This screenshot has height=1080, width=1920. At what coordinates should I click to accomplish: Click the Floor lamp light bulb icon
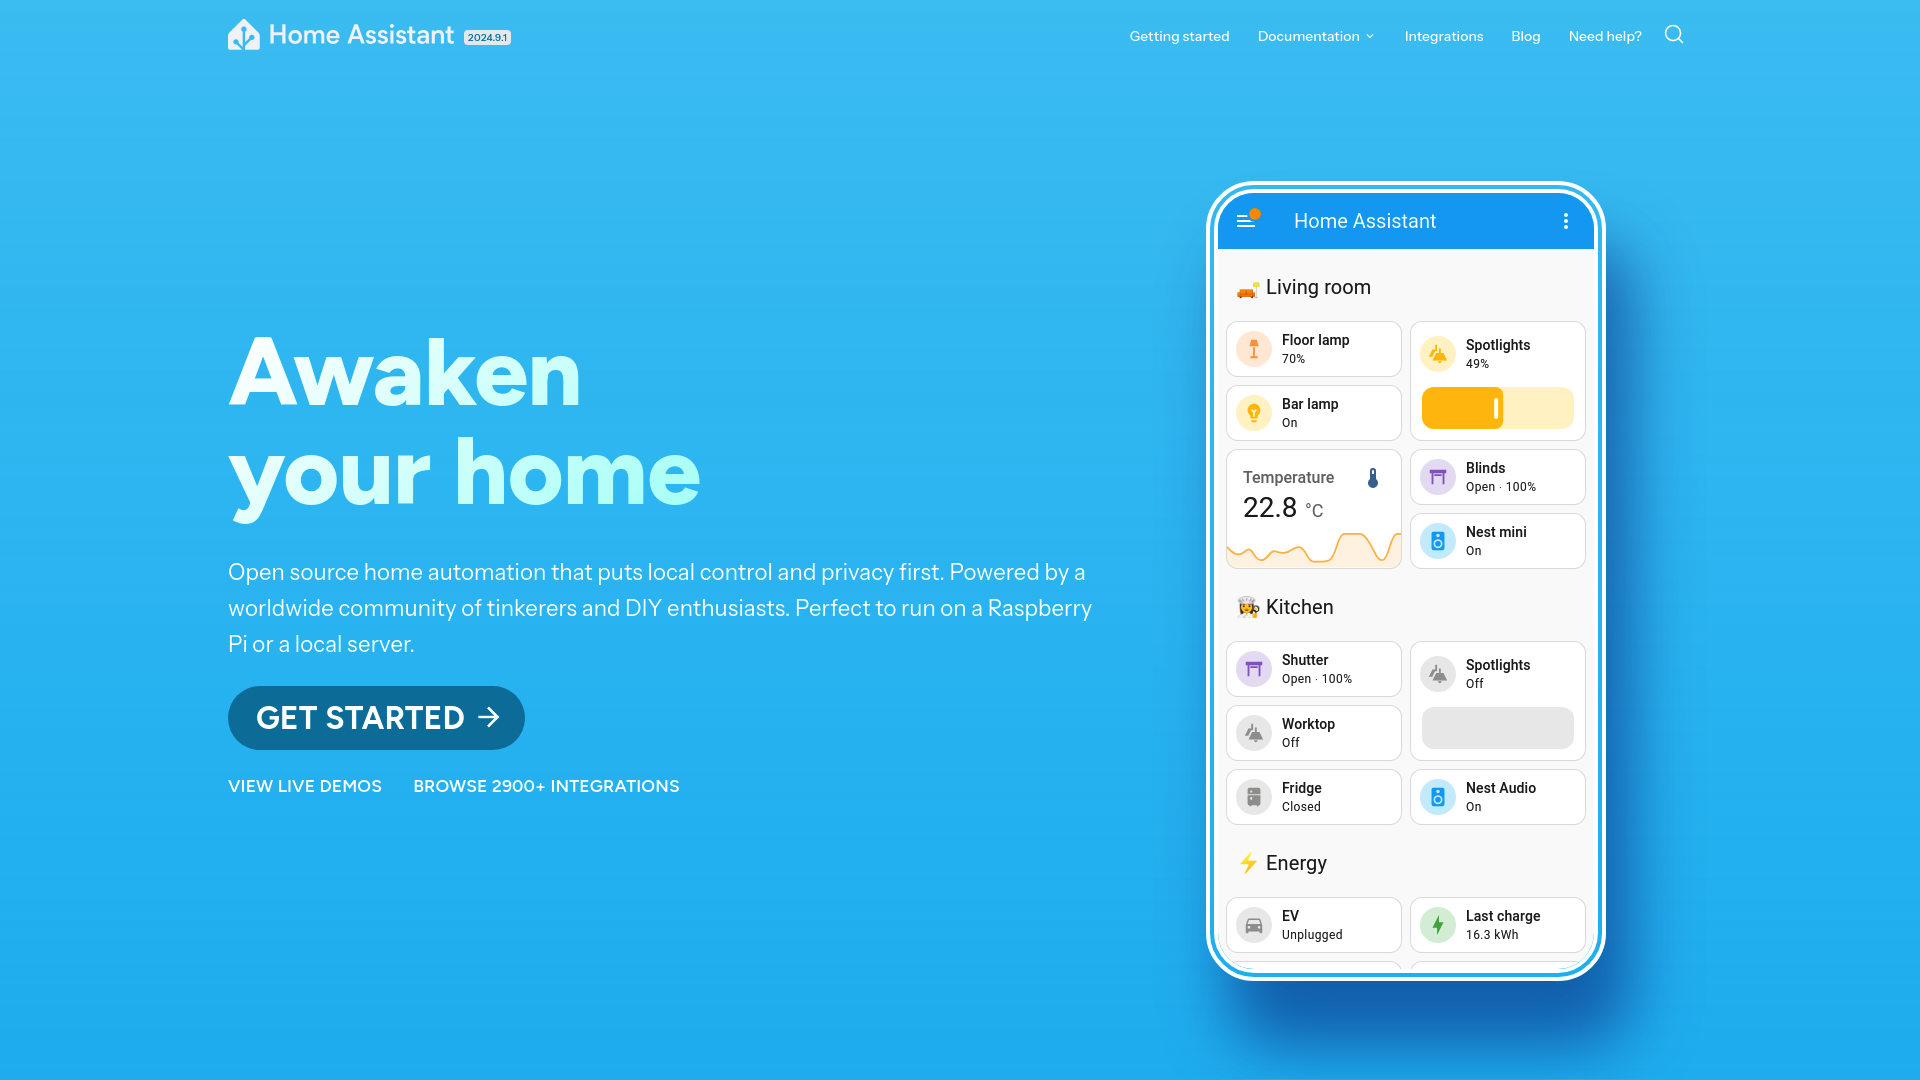(x=1253, y=348)
